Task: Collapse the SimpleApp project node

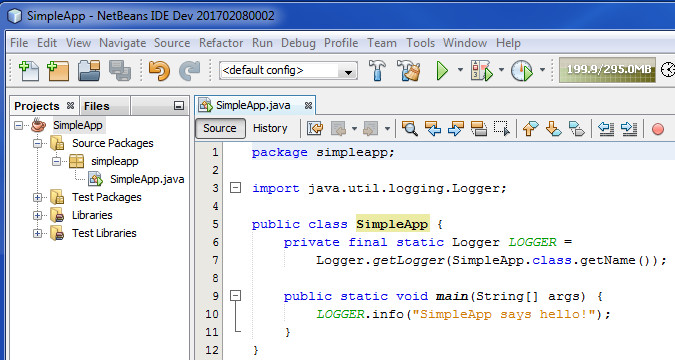Action: (x=19, y=126)
